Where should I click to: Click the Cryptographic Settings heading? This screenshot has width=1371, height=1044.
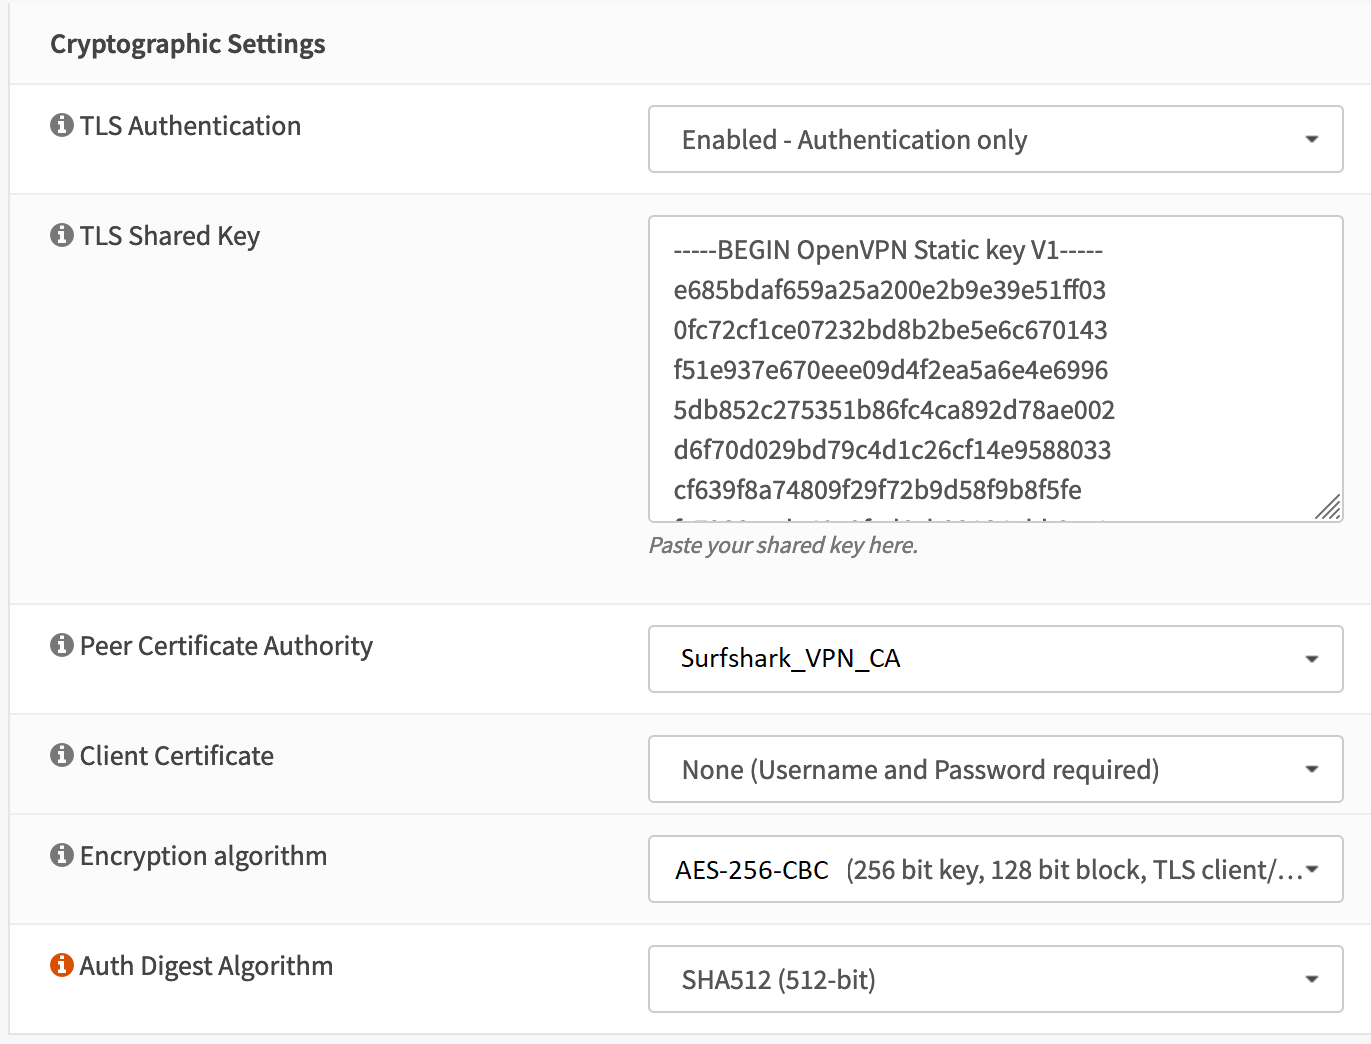pos(188,44)
